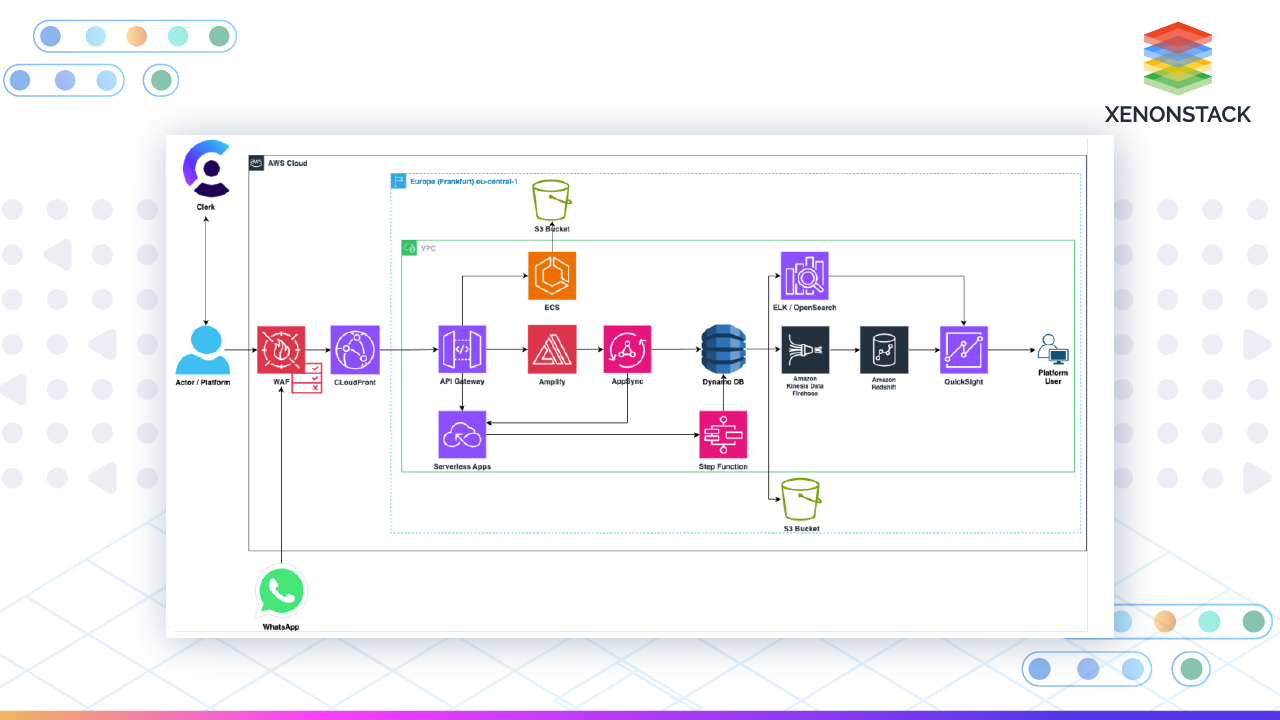
Task: Click the XenonStack logo
Action: (x=1177, y=58)
